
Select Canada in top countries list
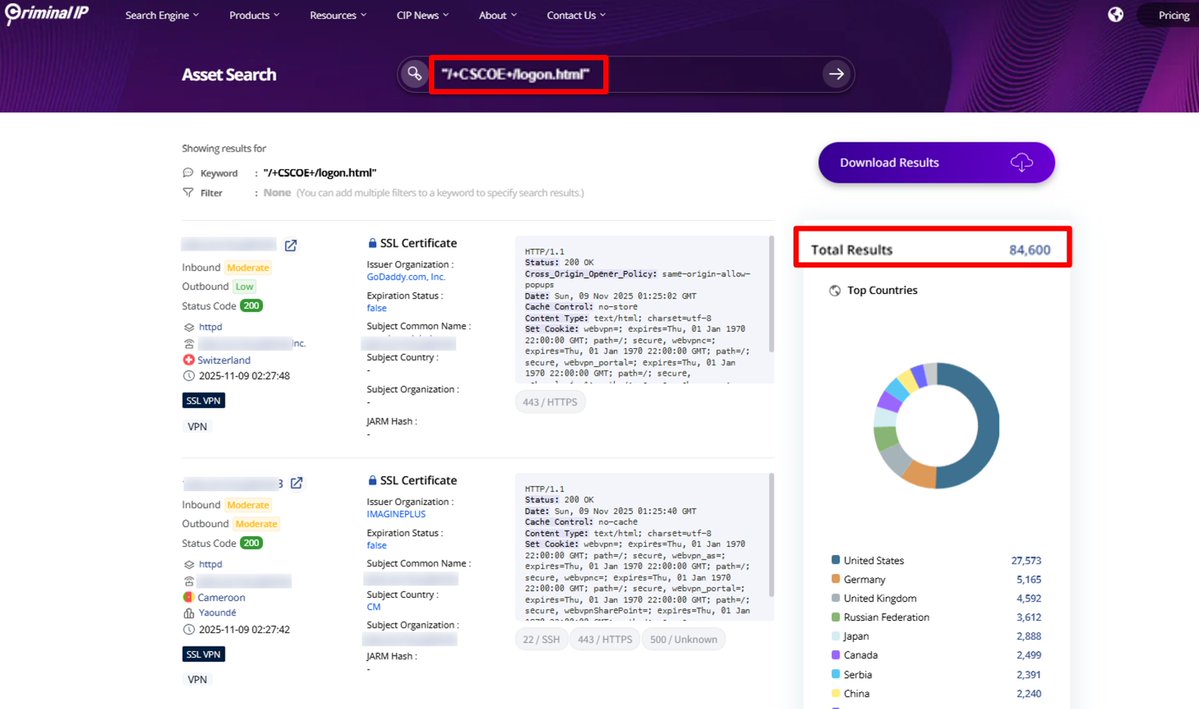(860, 655)
